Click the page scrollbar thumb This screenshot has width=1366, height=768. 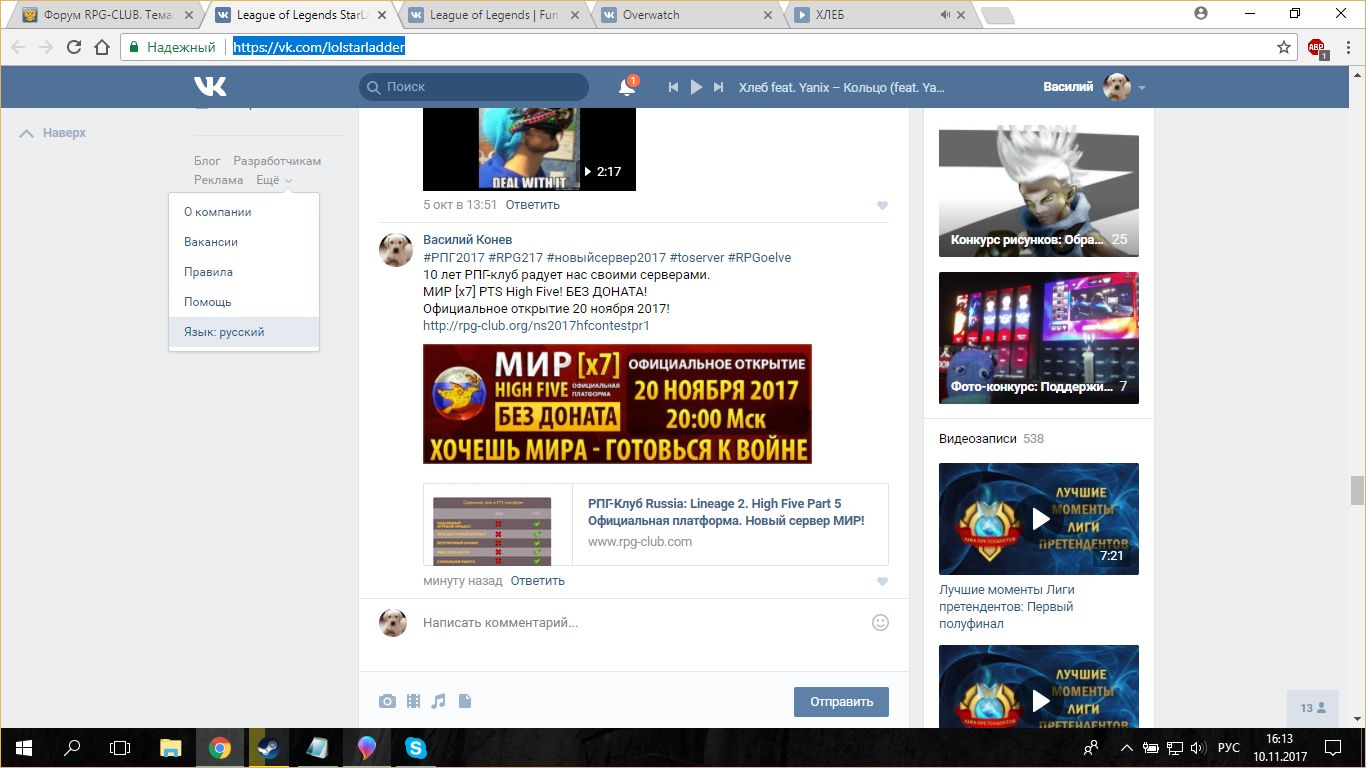pos(1357,491)
